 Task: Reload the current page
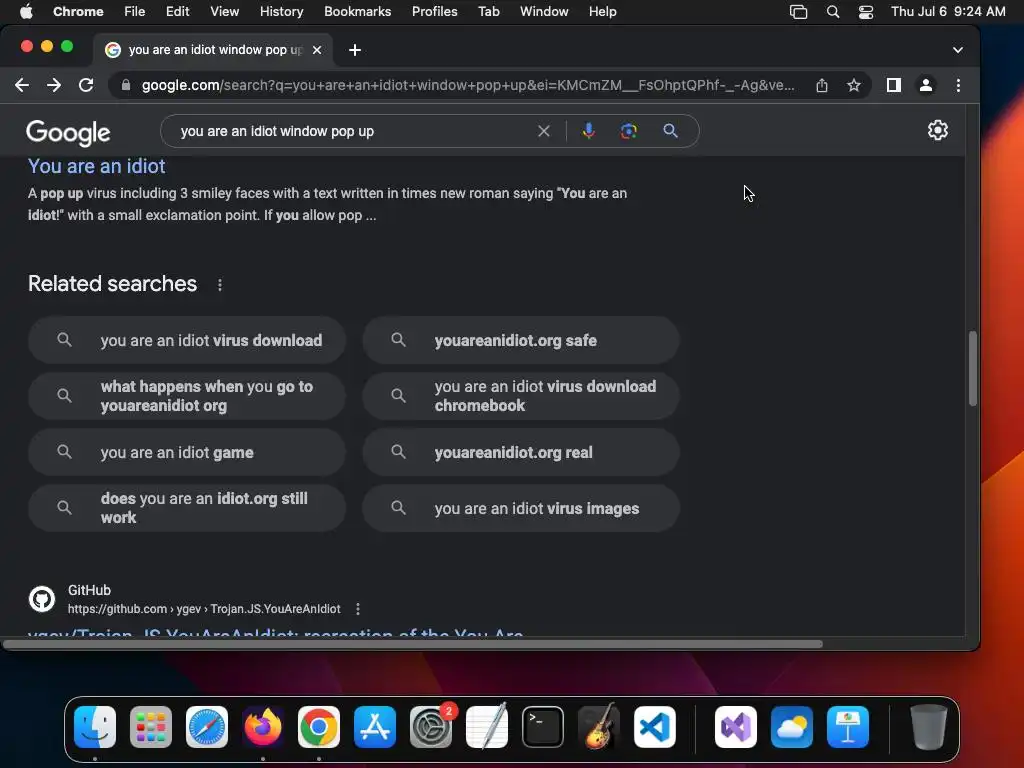tap(86, 85)
